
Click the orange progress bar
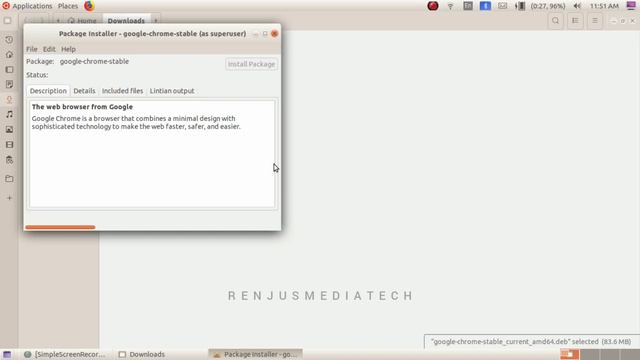[x=60, y=227]
